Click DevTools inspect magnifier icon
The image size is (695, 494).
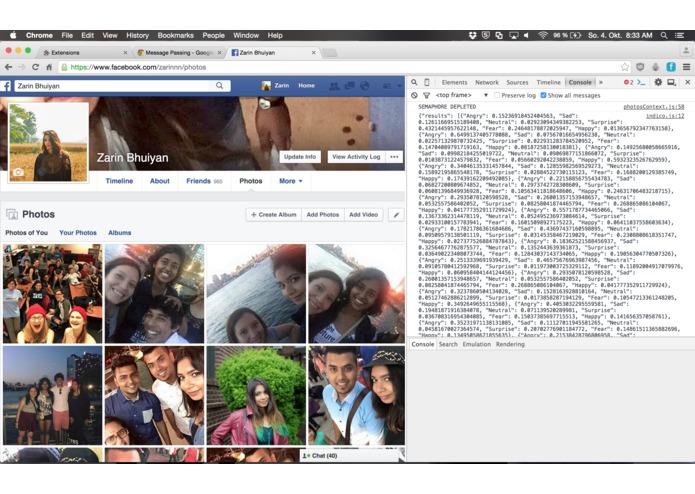(414, 82)
